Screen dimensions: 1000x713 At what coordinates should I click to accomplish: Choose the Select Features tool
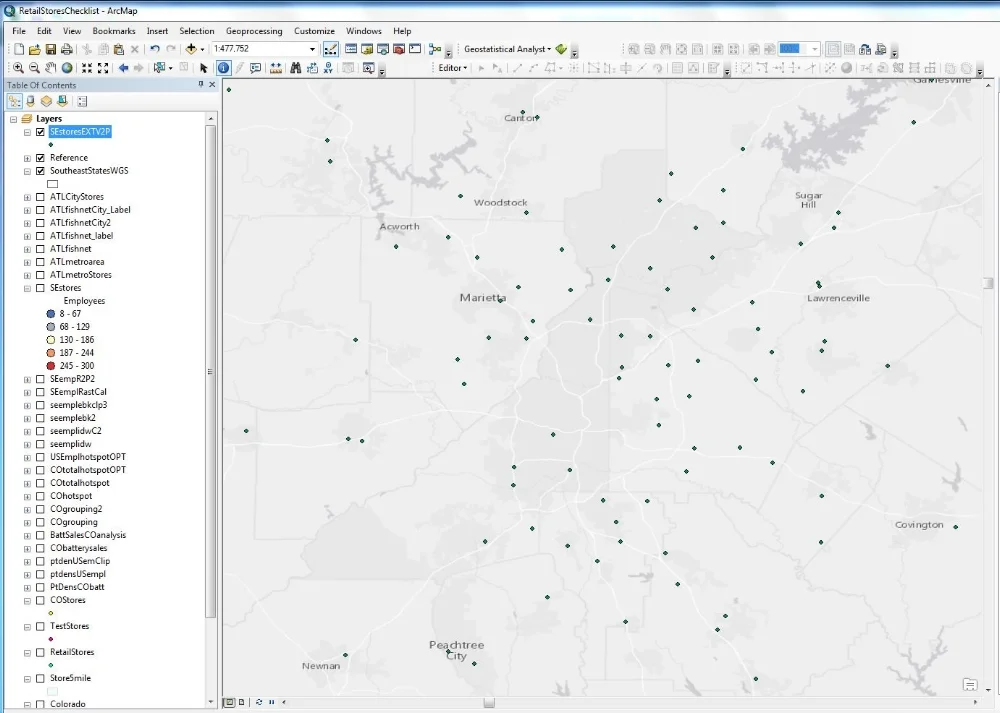pos(159,68)
